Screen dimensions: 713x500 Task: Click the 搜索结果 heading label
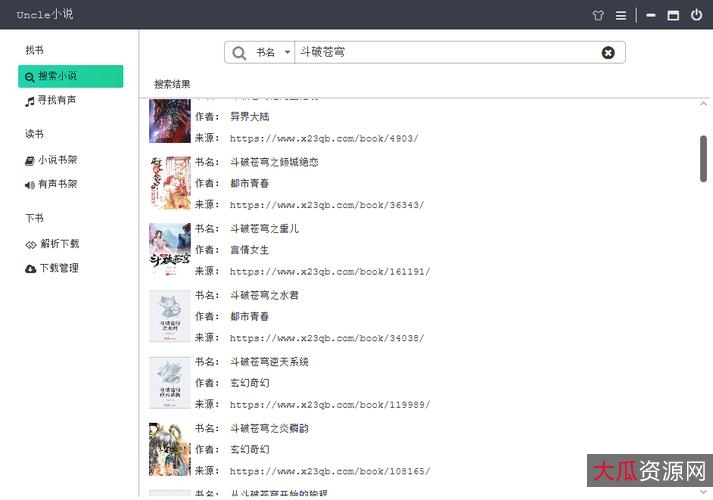(172, 84)
